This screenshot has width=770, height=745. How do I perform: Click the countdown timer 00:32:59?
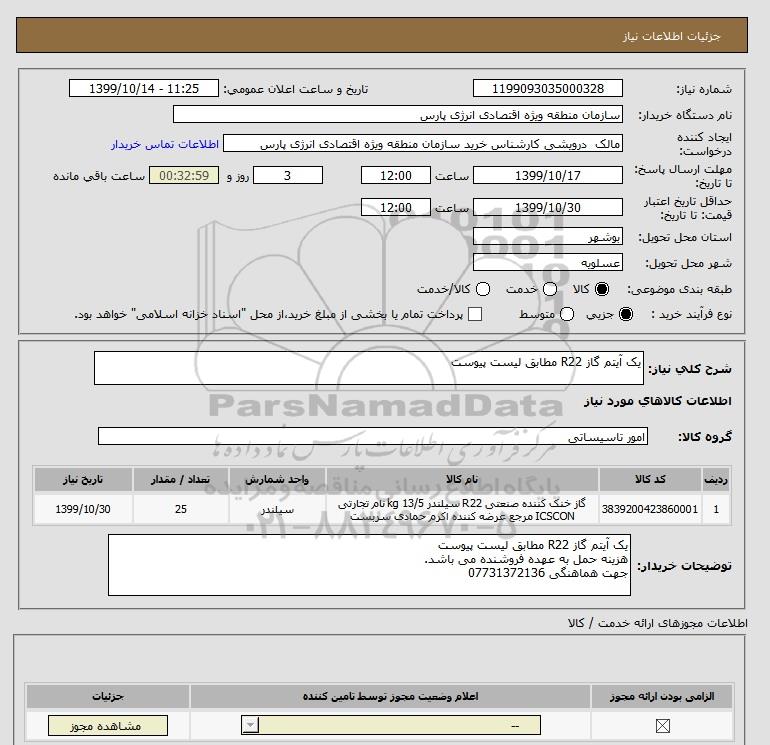[184, 175]
